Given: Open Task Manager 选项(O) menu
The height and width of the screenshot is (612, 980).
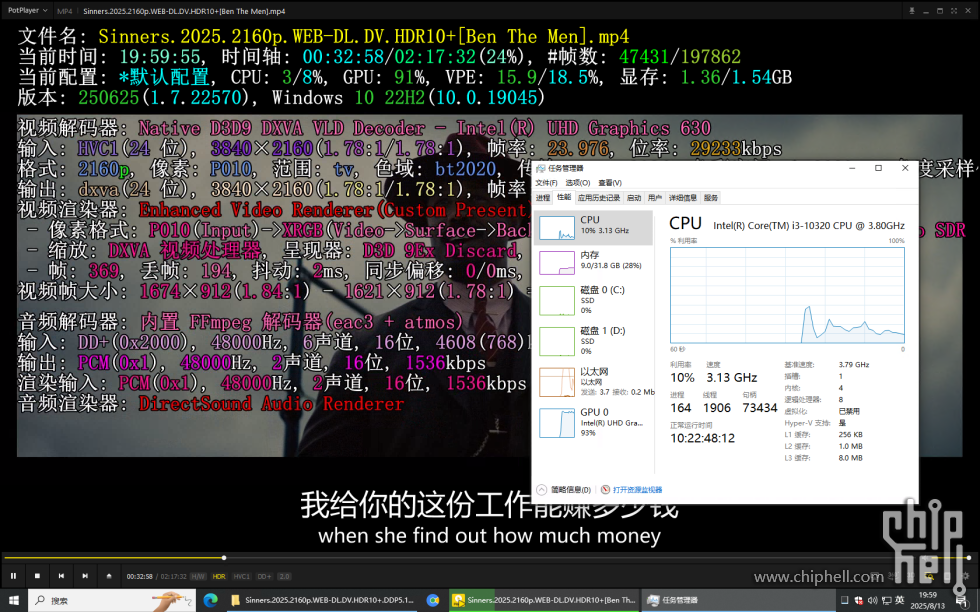Looking at the screenshot, I should click(x=578, y=183).
